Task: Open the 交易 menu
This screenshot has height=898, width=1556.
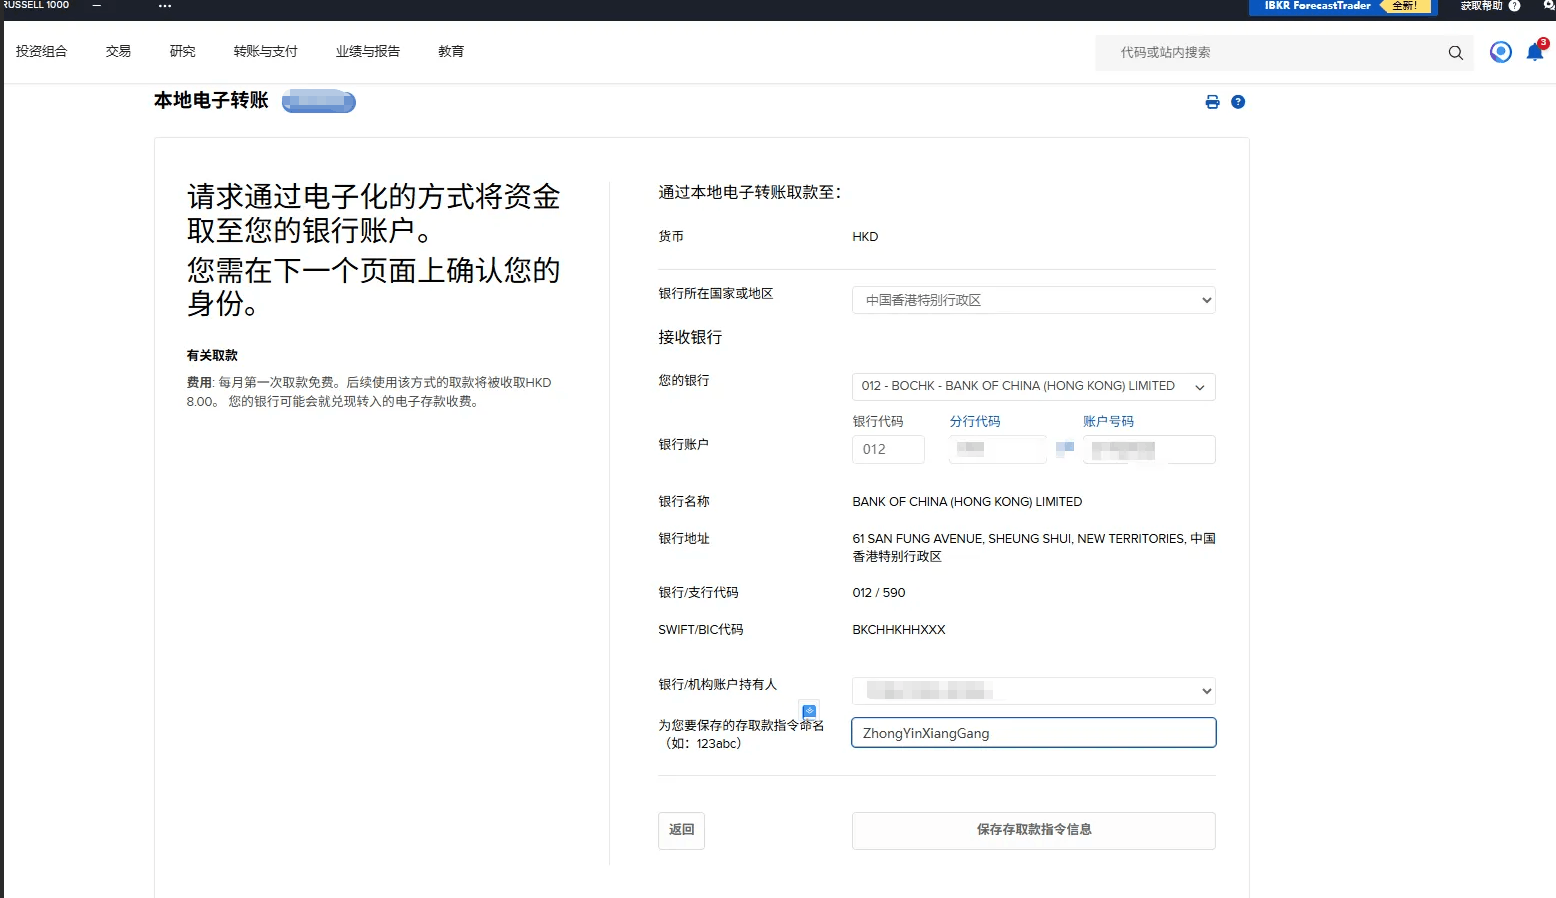Action: click(118, 52)
